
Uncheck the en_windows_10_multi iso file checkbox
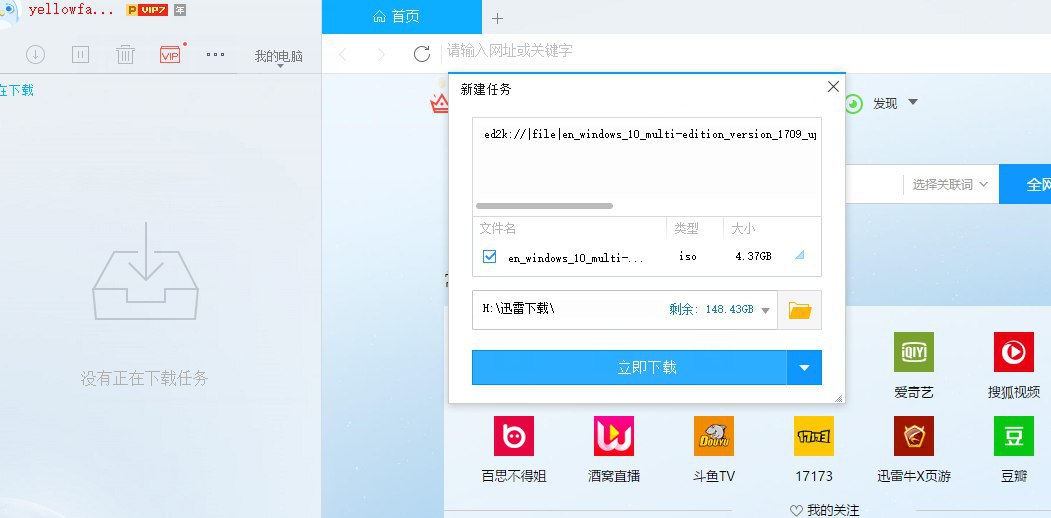(x=489, y=257)
